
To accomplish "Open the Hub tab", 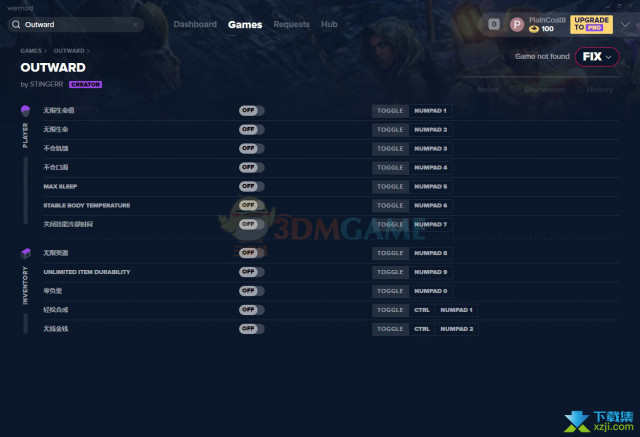I will [x=329, y=24].
